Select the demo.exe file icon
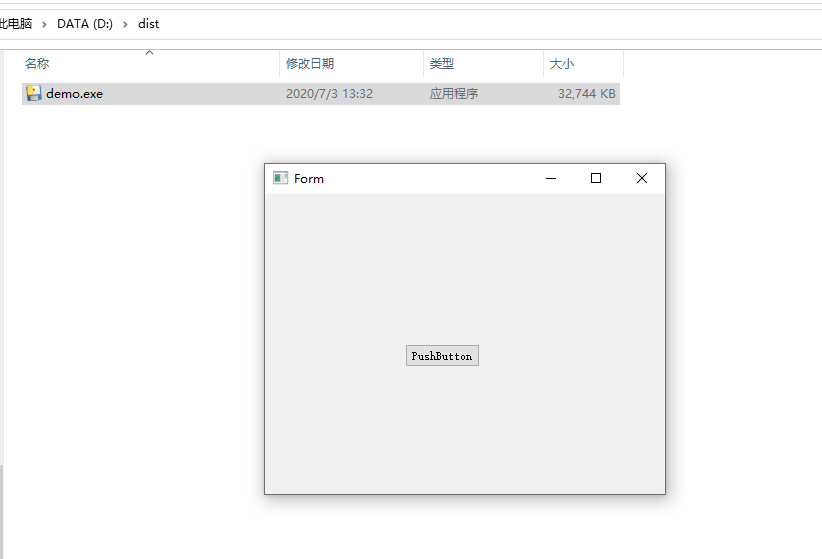This screenshot has width=822, height=559. coord(34,93)
